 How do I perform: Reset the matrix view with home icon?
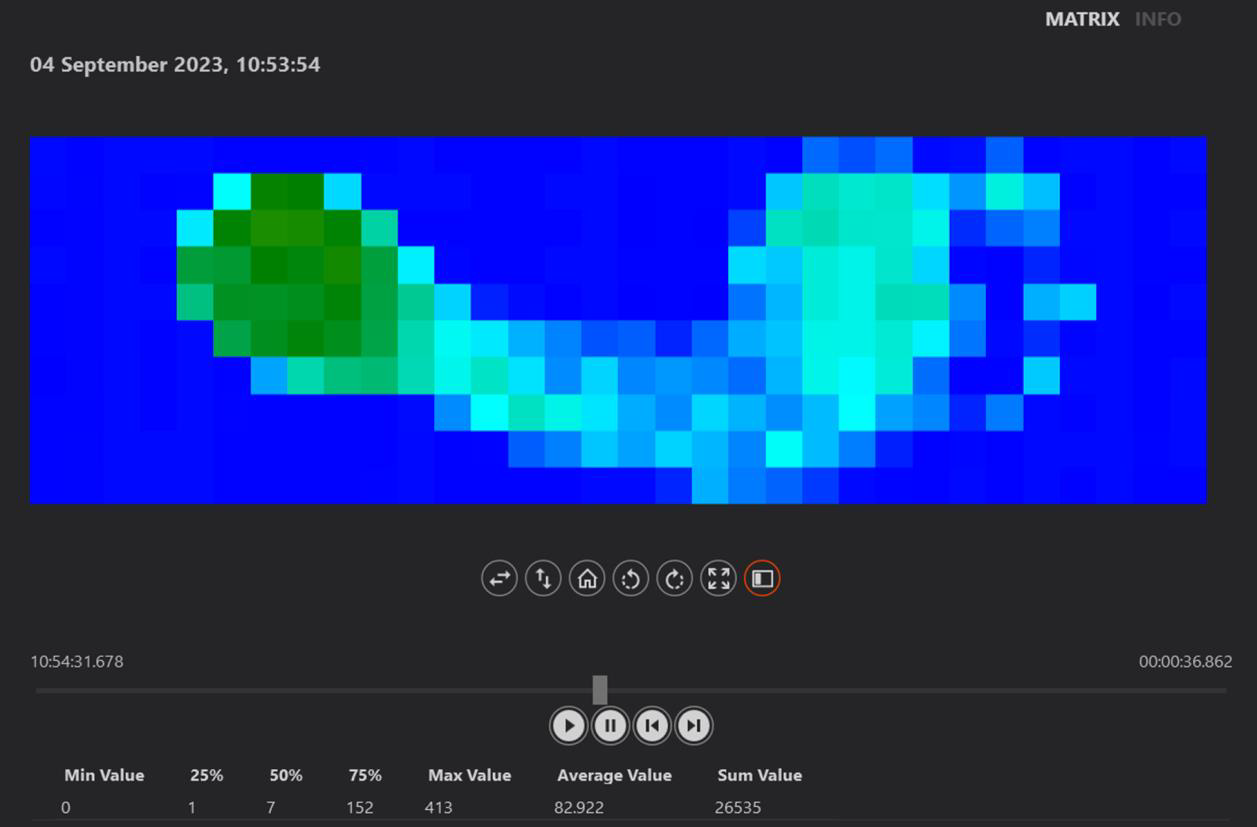pyautogui.click(x=587, y=578)
